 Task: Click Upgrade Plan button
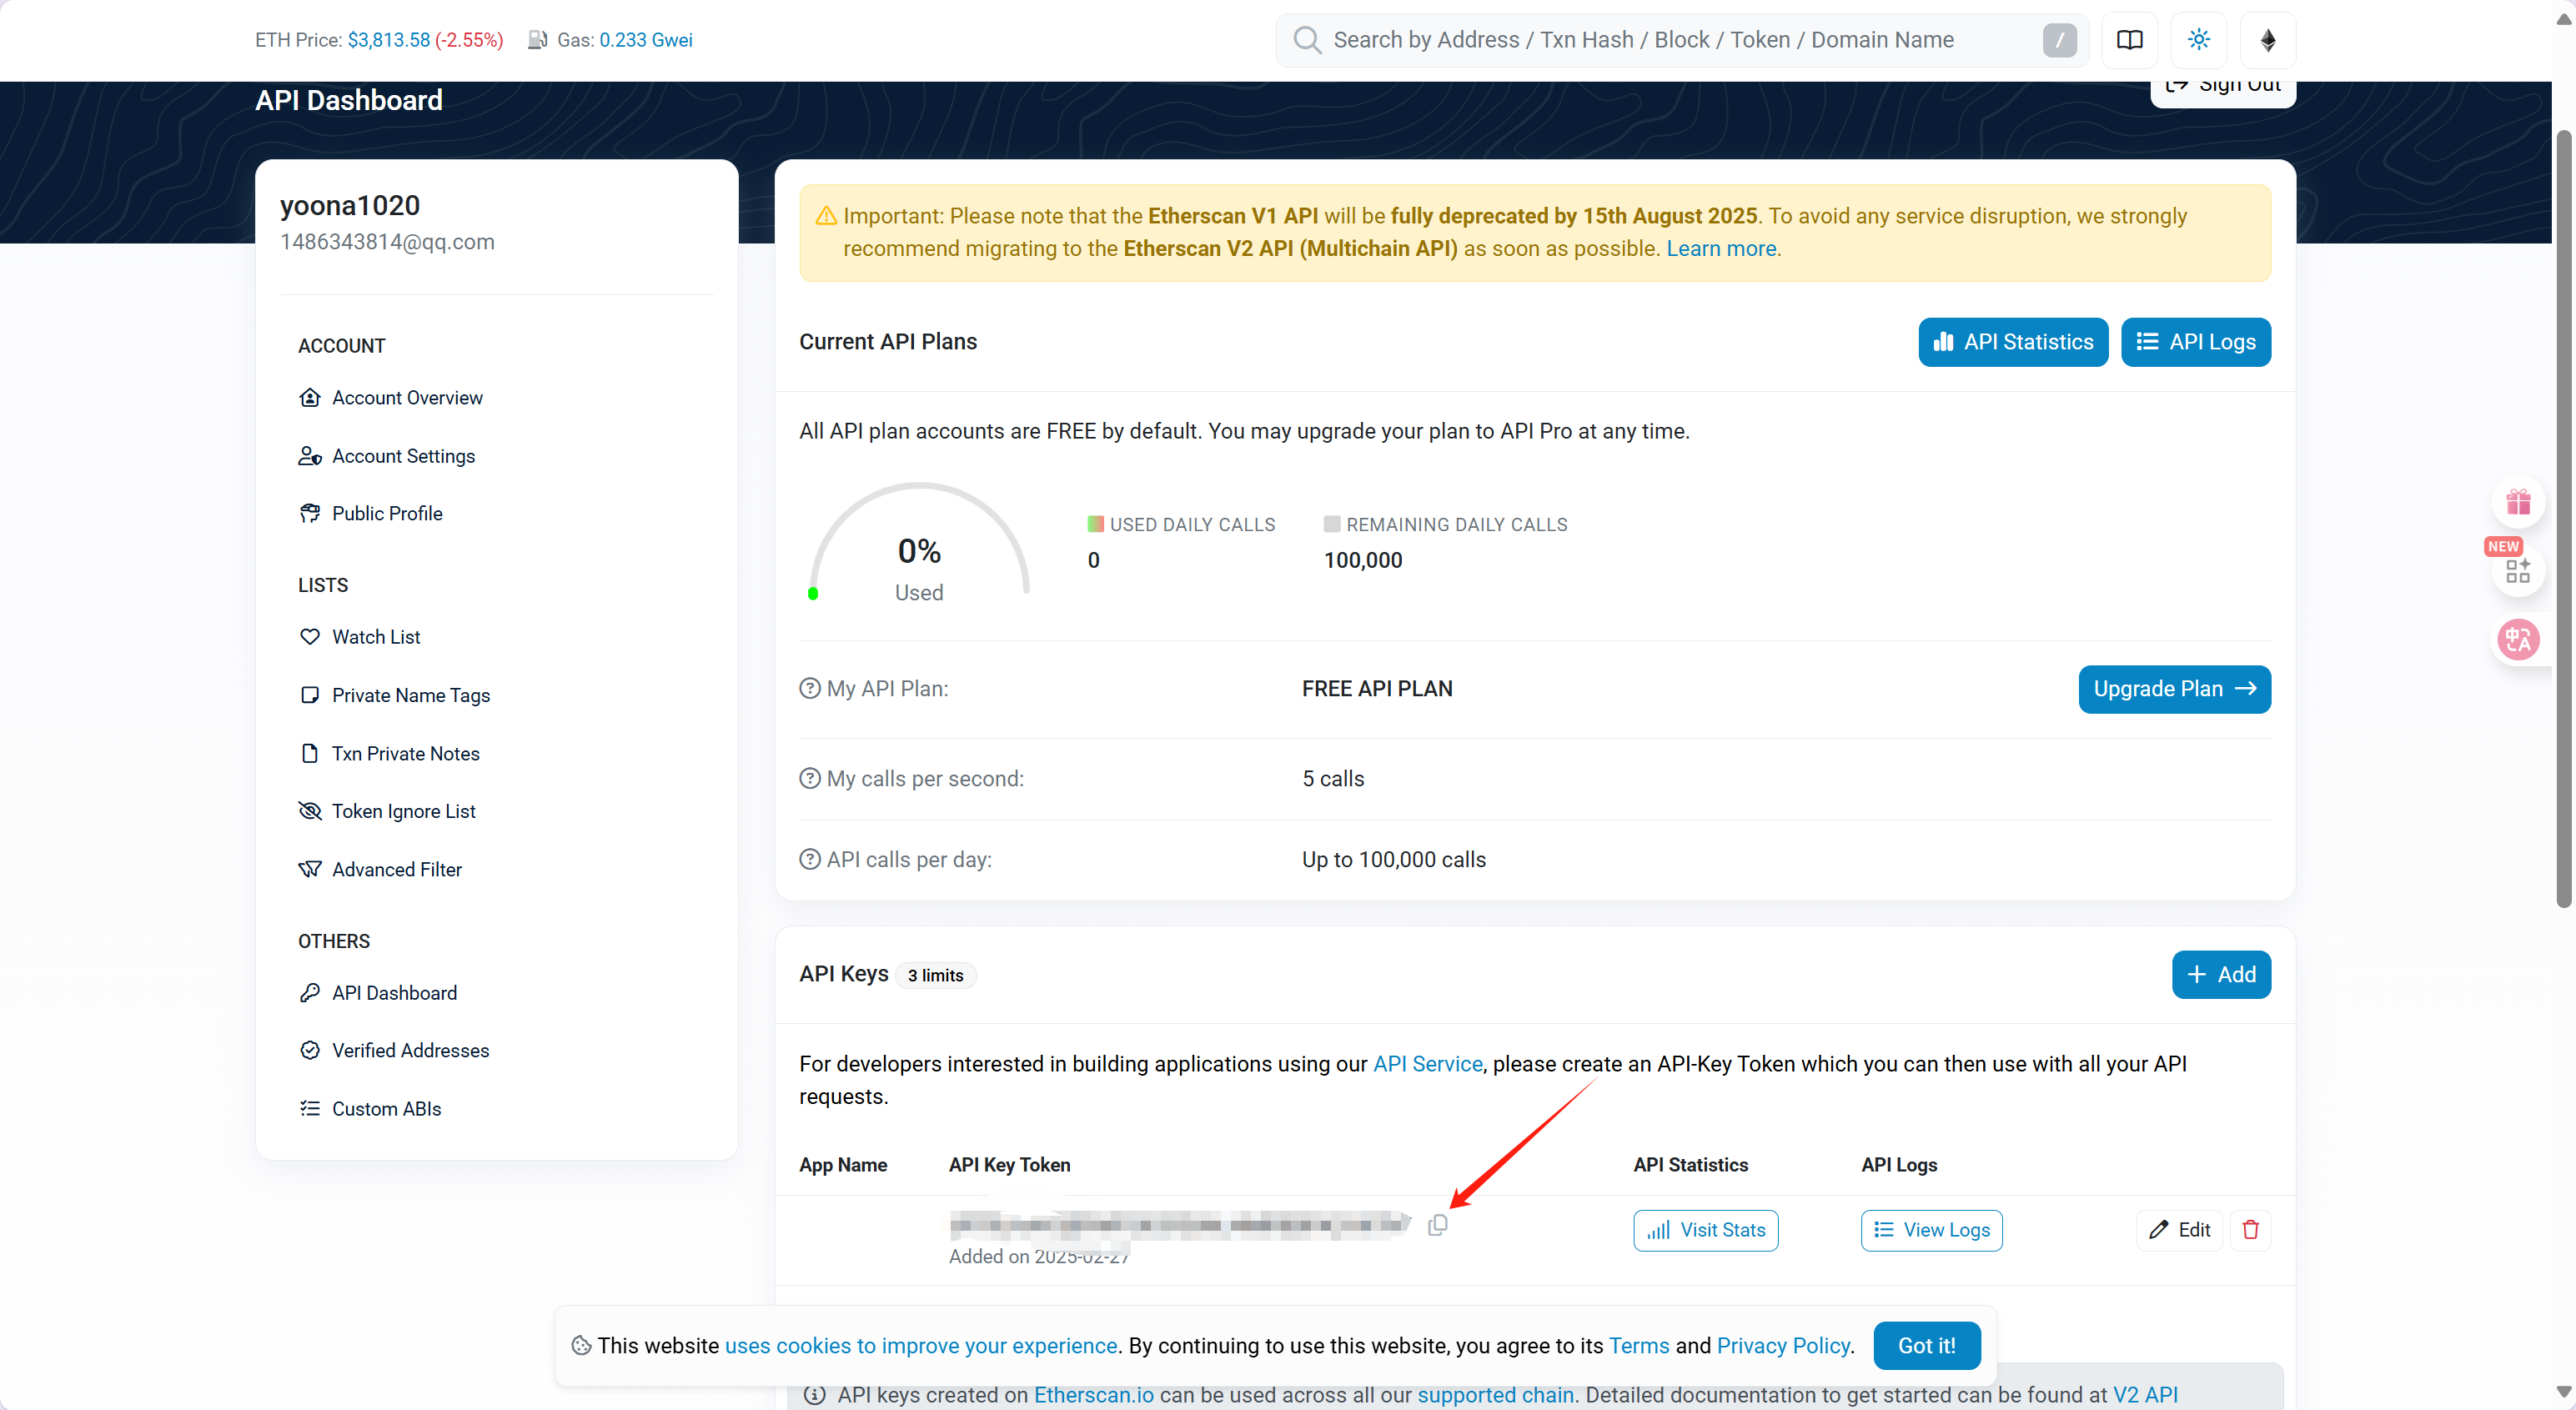point(2174,689)
